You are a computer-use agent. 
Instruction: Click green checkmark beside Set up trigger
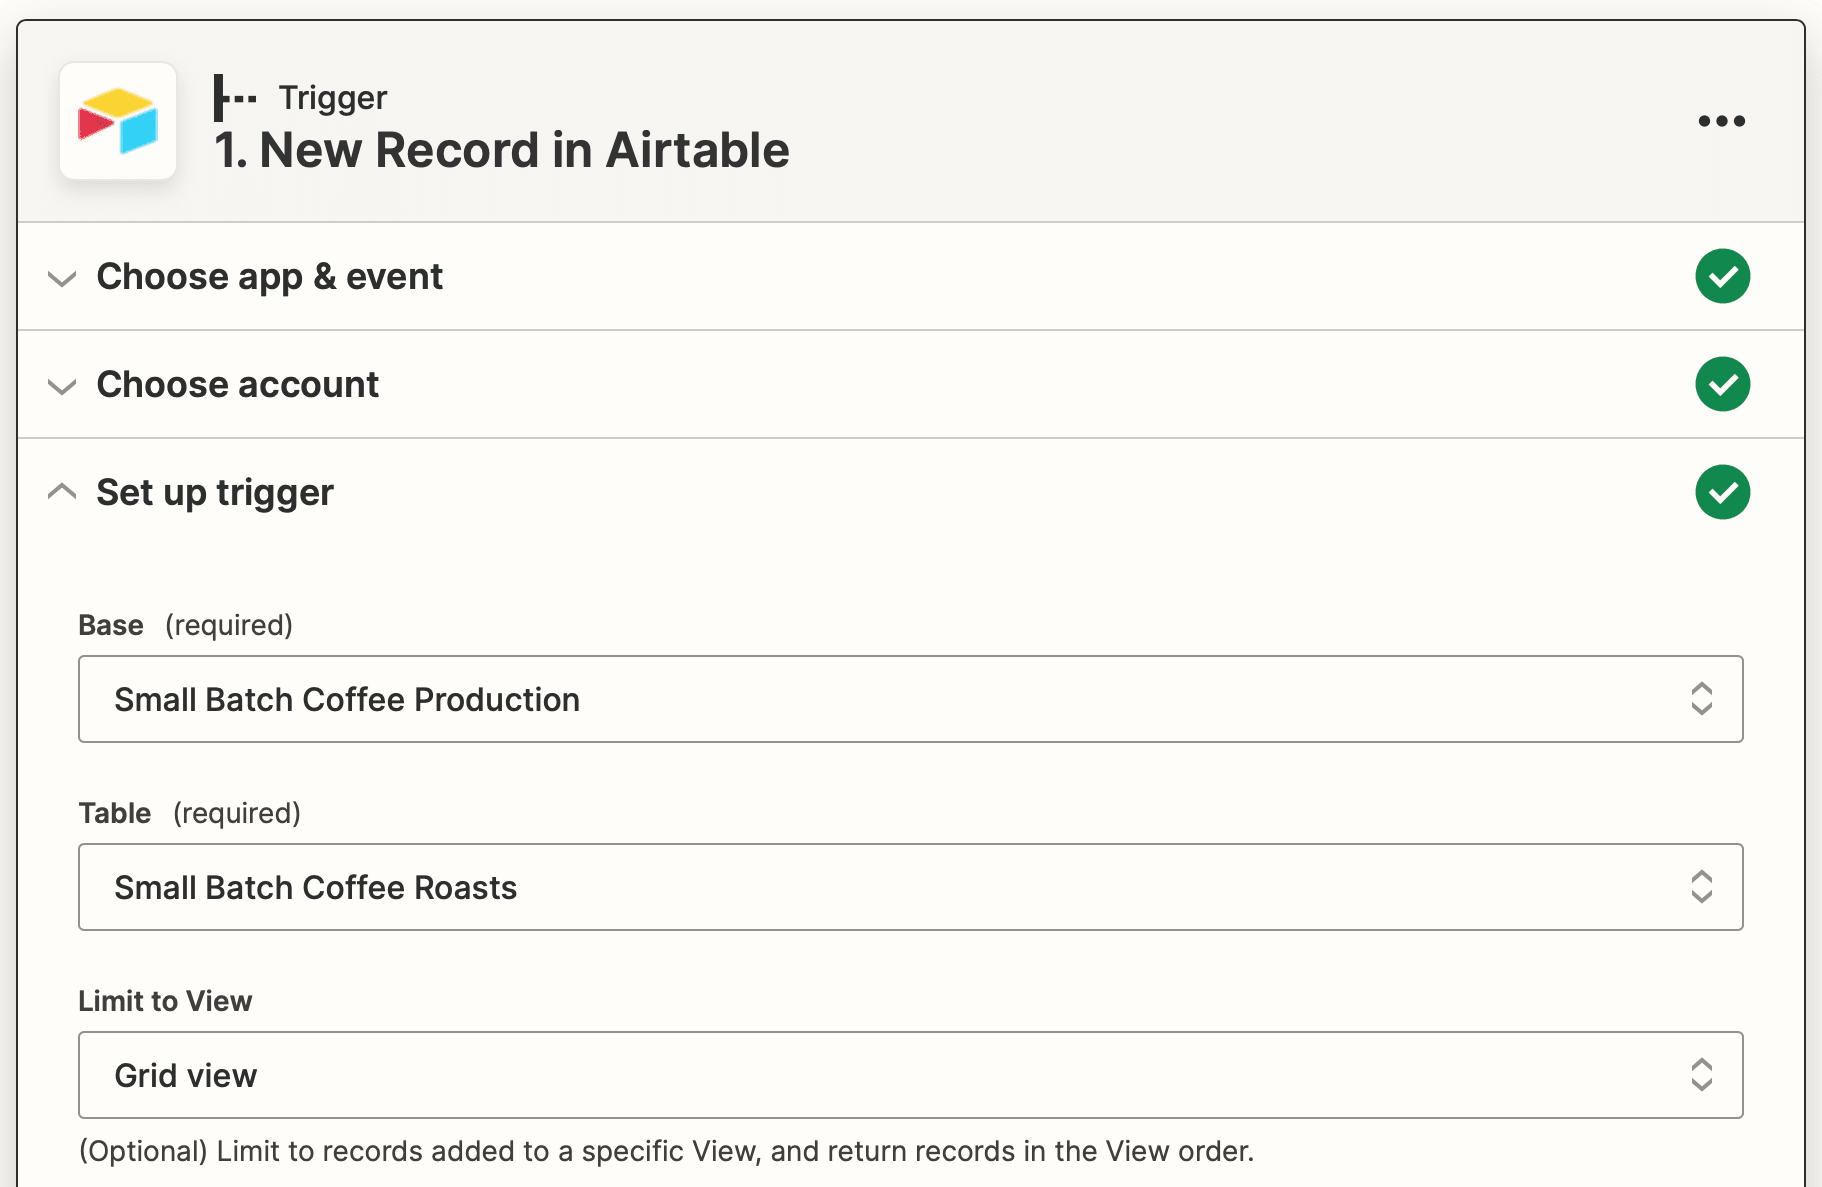[1722, 492]
